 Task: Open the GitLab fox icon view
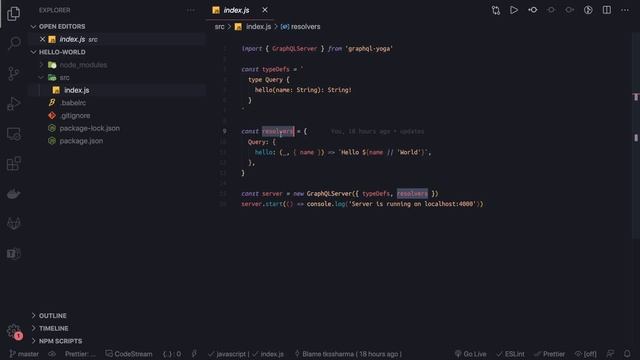[13, 223]
